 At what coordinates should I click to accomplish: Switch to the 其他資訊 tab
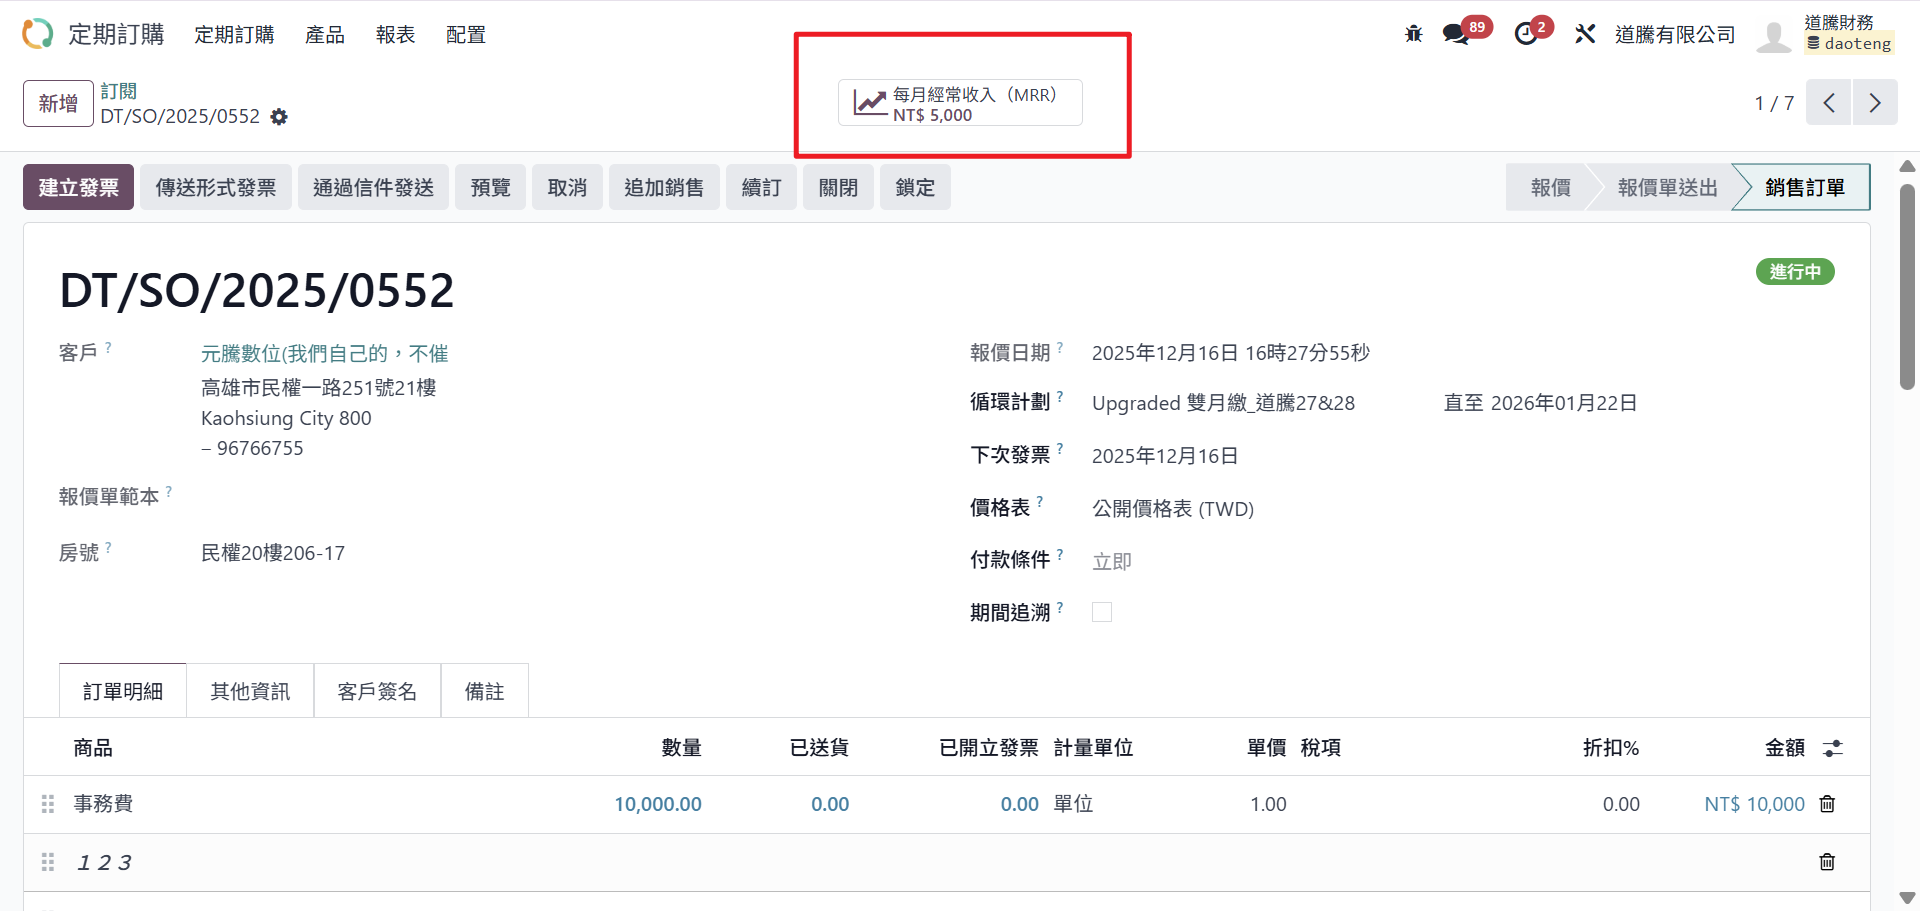pyautogui.click(x=250, y=691)
